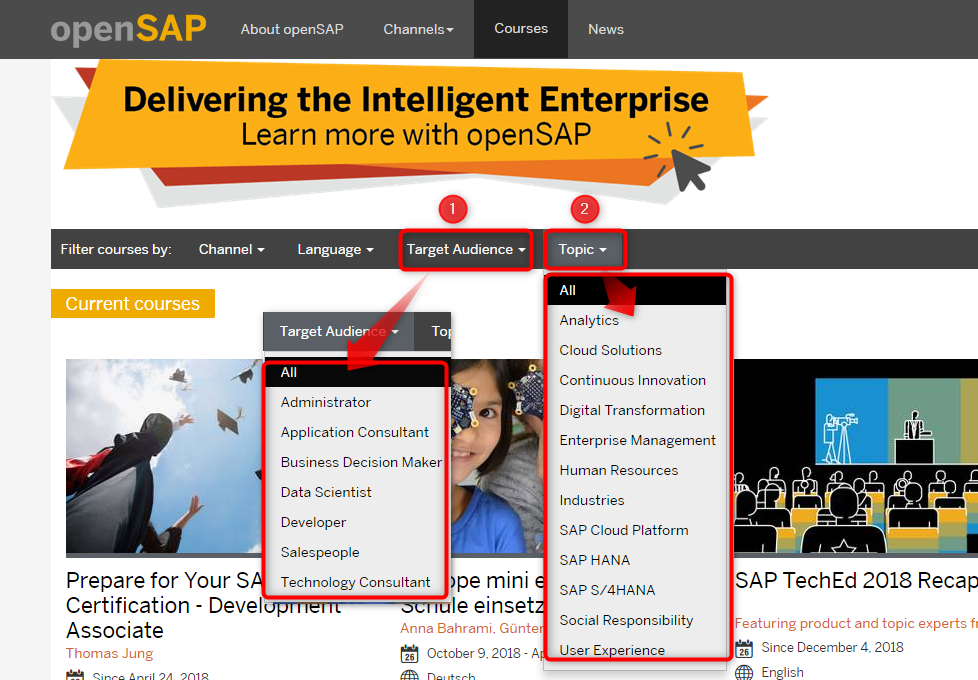This screenshot has height=680, width=978.
Task: Click the 'English' language label
Action: [782, 672]
